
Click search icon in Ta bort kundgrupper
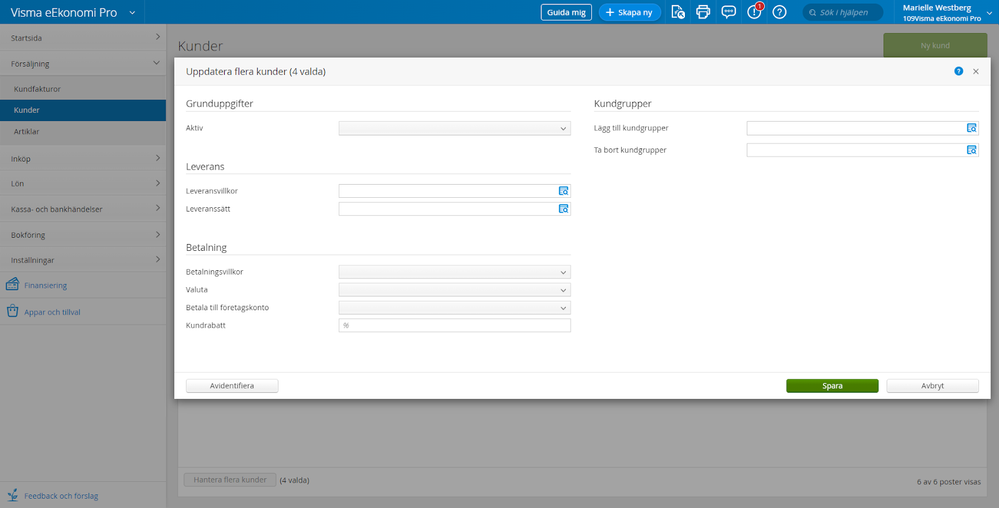click(x=971, y=150)
